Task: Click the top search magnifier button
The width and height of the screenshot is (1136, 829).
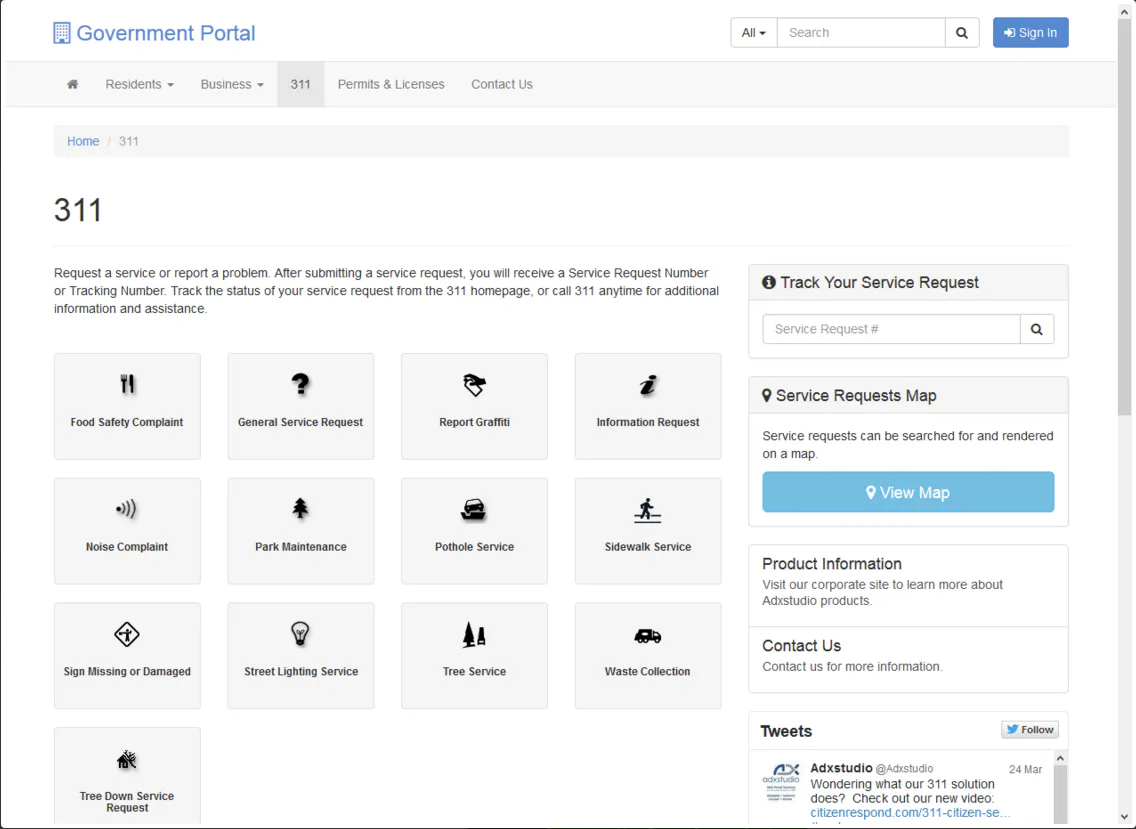Action: (962, 33)
